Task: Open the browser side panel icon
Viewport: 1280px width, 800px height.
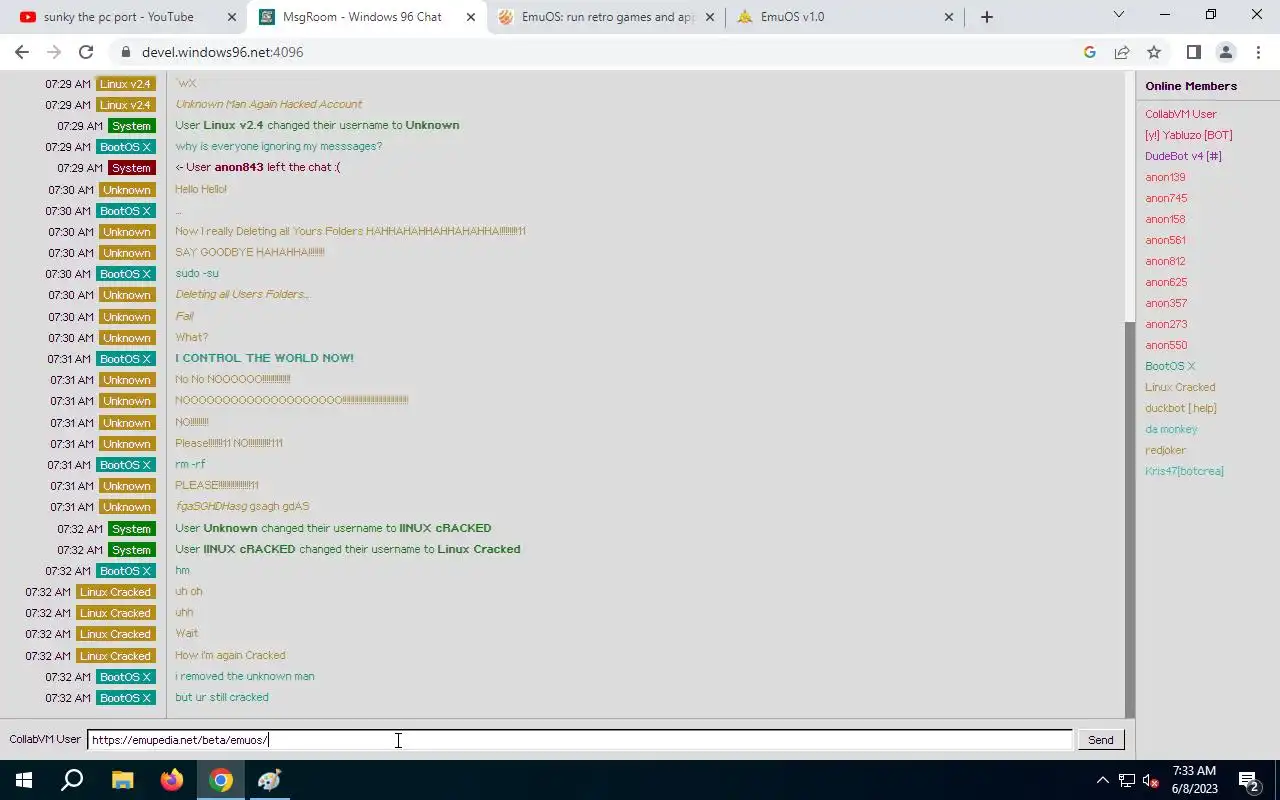Action: click(1194, 52)
